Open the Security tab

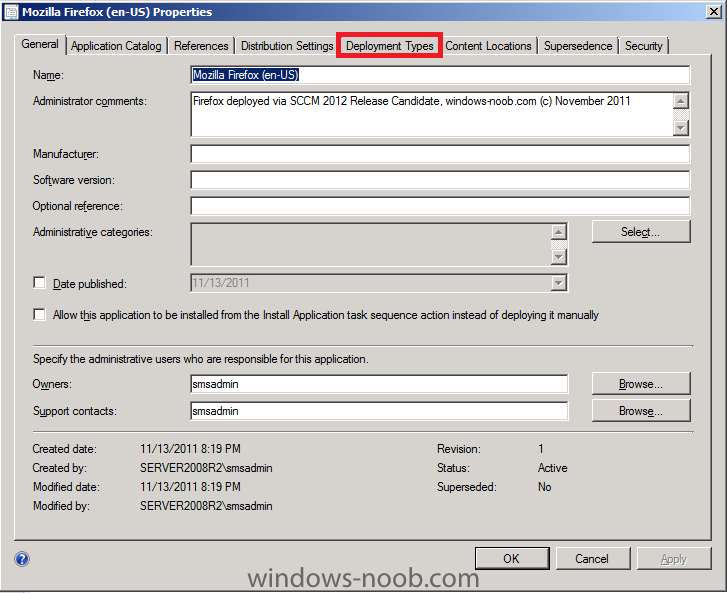[x=644, y=46]
